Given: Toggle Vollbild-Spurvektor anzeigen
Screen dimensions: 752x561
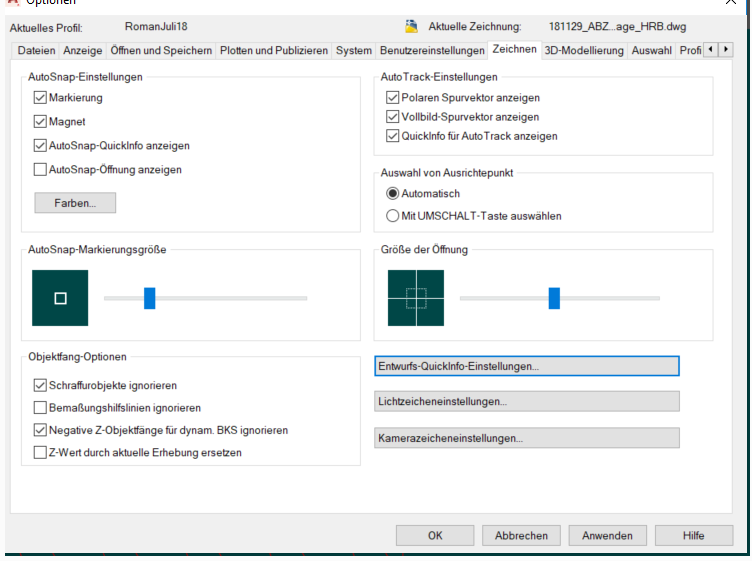Looking at the screenshot, I should coord(393,117).
